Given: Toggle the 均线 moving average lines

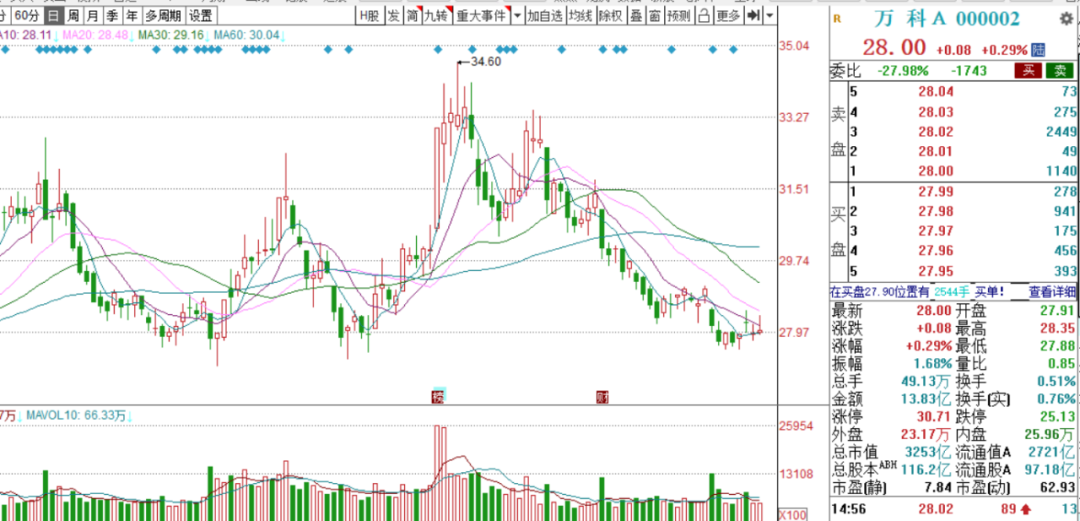Looking at the screenshot, I should tap(581, 15).
